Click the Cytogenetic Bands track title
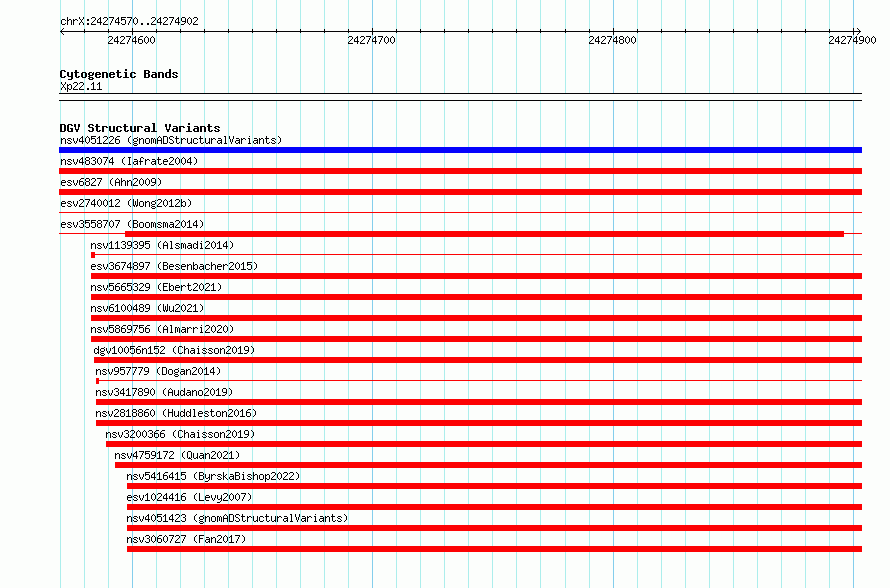 coord(119,74)
